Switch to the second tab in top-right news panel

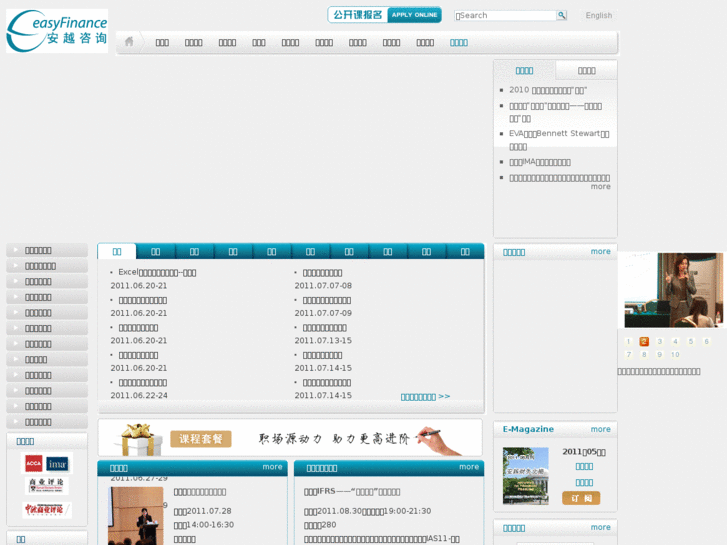(x=586, y=70)
